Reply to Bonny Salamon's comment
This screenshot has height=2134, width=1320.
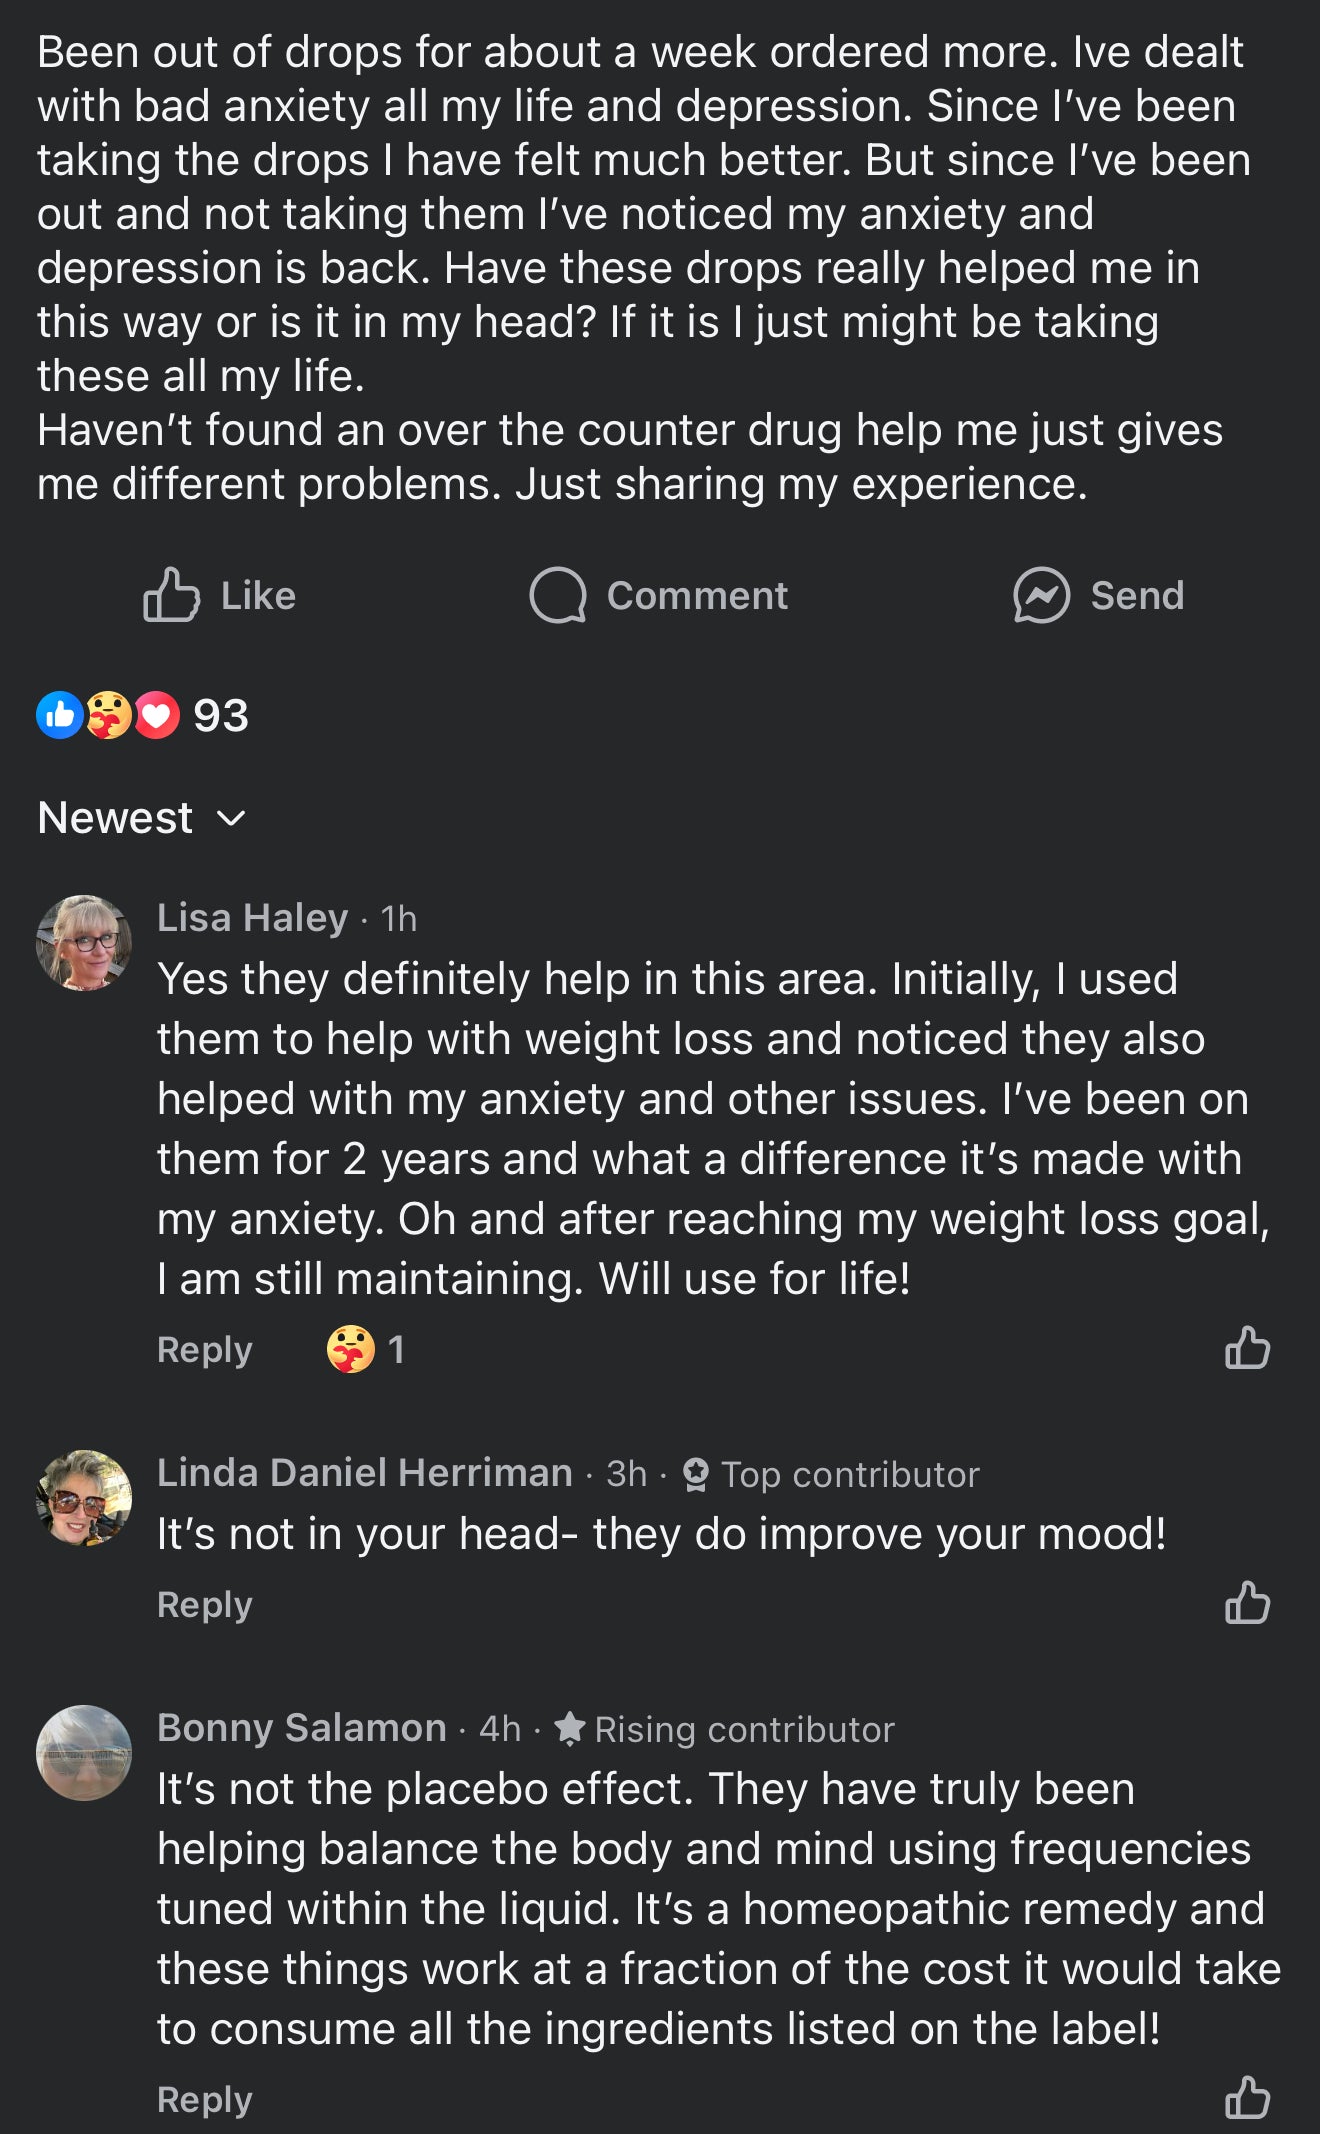click(204, 2099)
